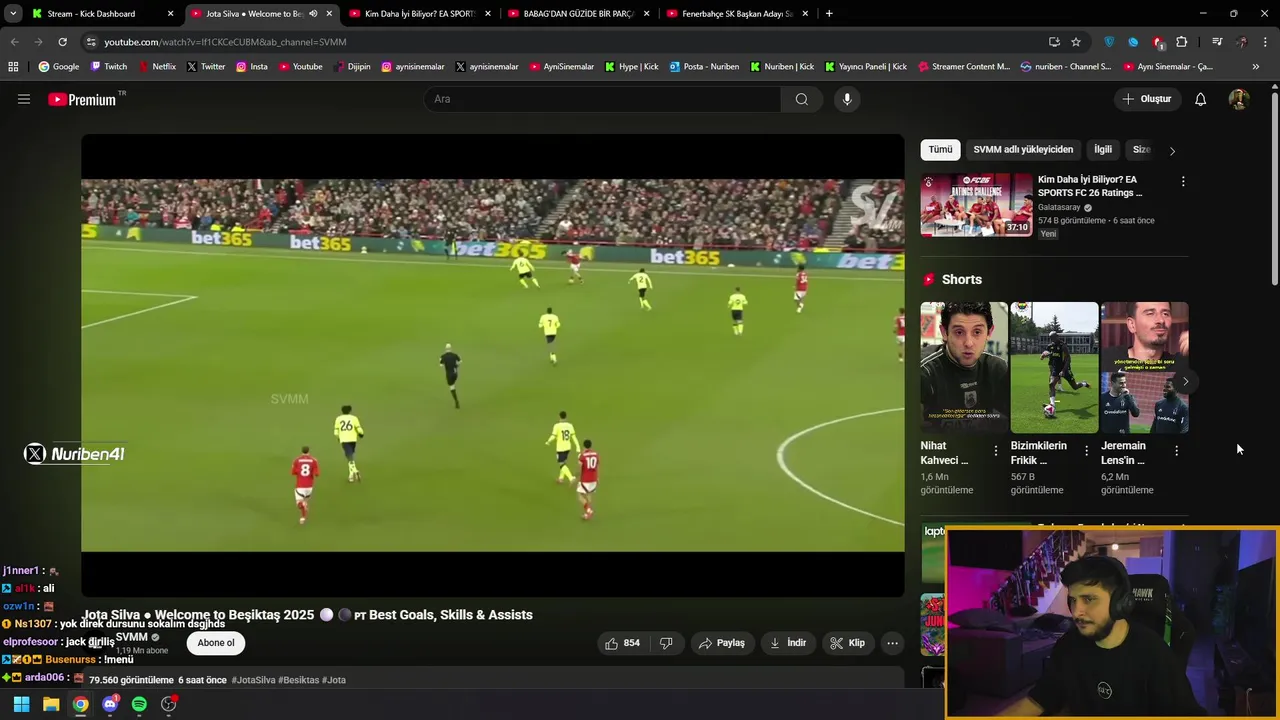Select the Tümü filter chip

pyautogui.click(x=940, y=150)
